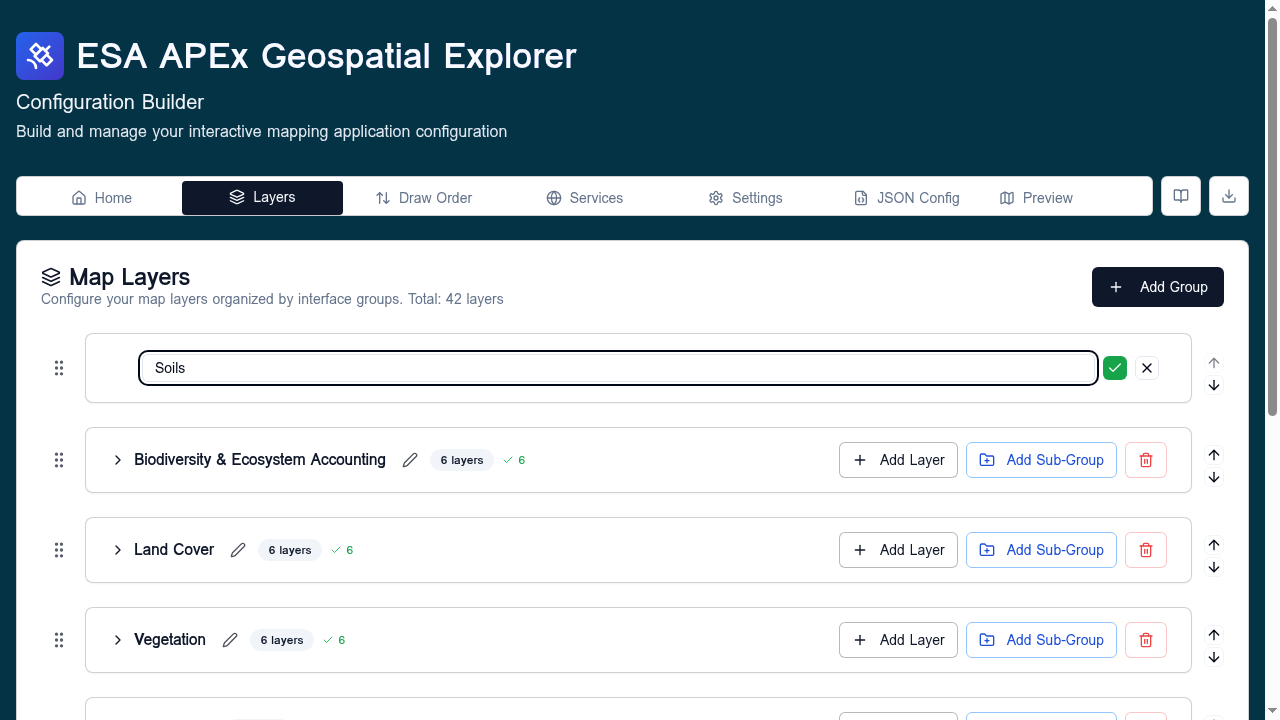Move Biodiversity & Ecosystem Accounting group down
This screenshot has width=1280, height=720.
(x=1214, y=477)
